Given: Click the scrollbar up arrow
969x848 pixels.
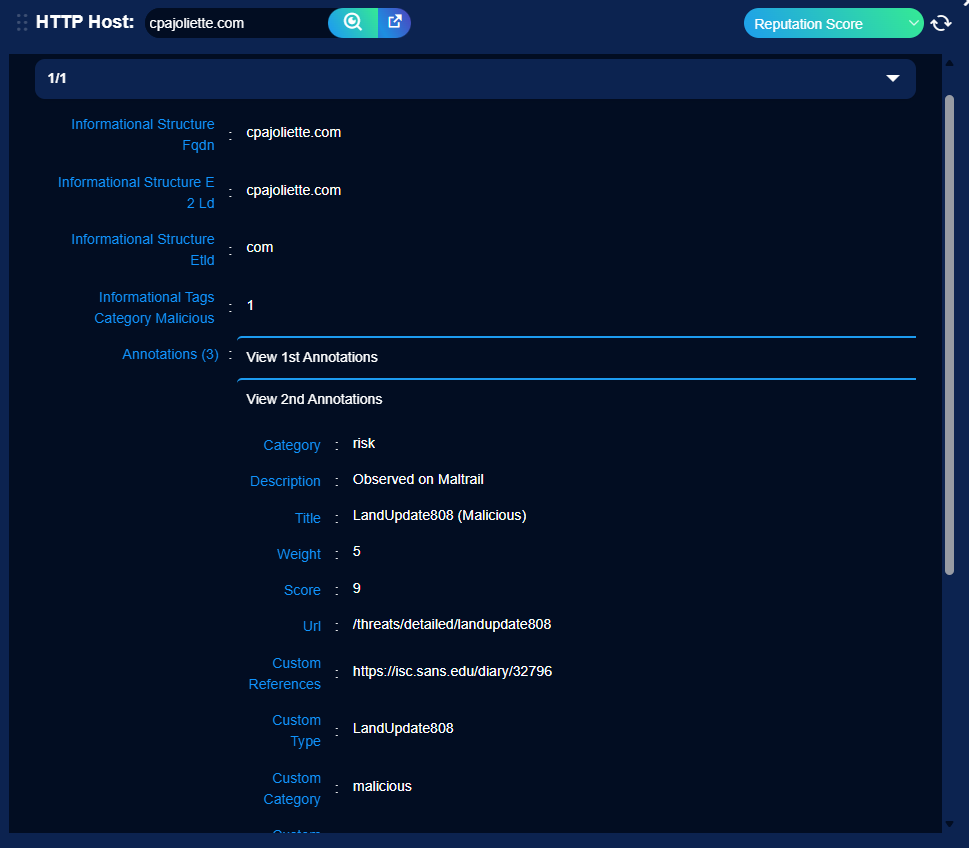Looking at the screenshot, I should click(x=949, y=62).
